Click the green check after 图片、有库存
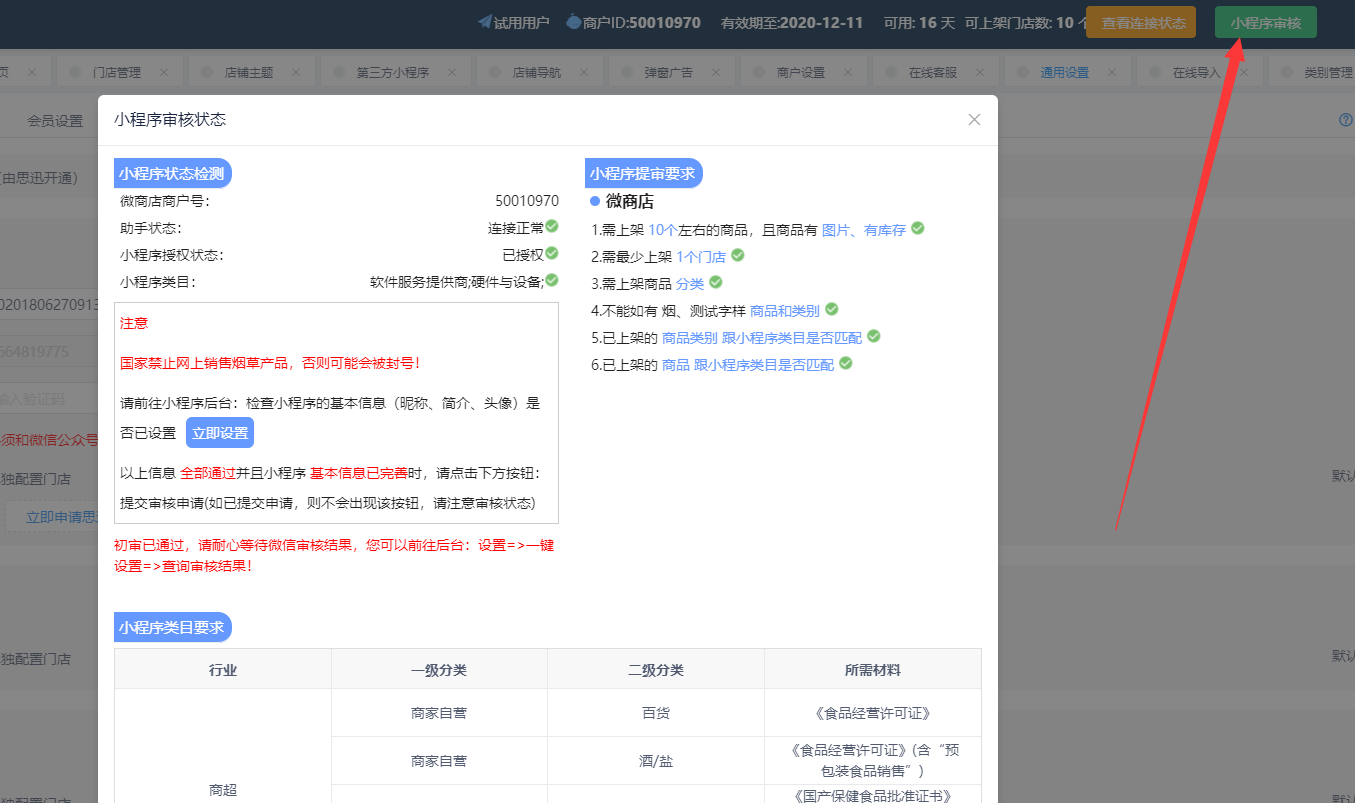The width and height of the screenshot is (1355, 803). (x=918, y=228)
